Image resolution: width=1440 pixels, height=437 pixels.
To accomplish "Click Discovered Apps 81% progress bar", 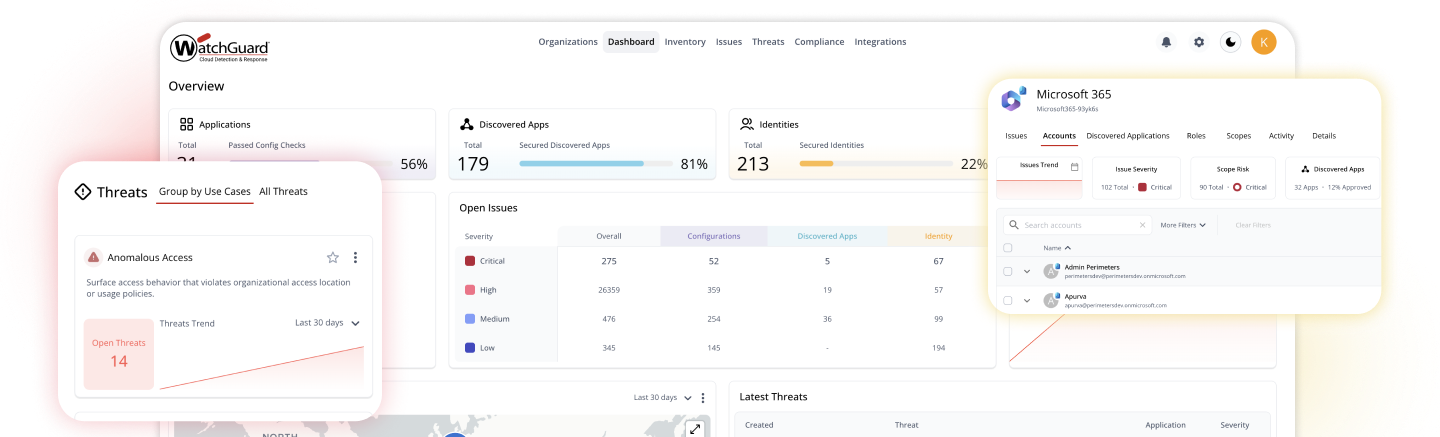I will tap(596, 163).
